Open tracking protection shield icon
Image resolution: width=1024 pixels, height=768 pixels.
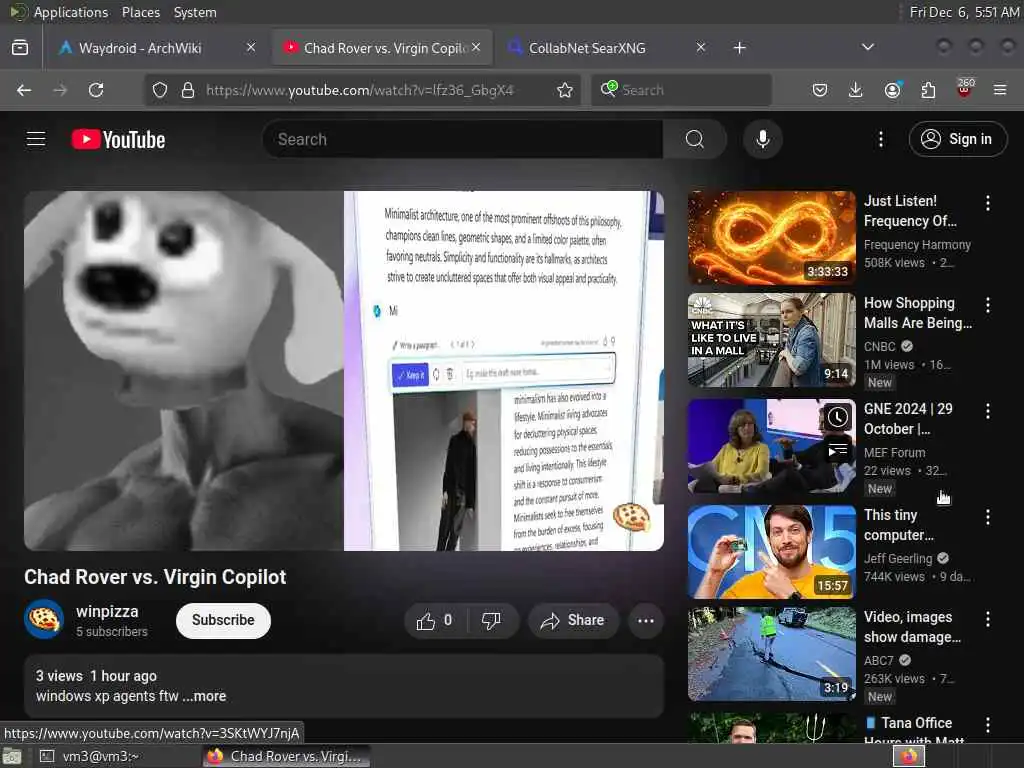pos(159,90)
